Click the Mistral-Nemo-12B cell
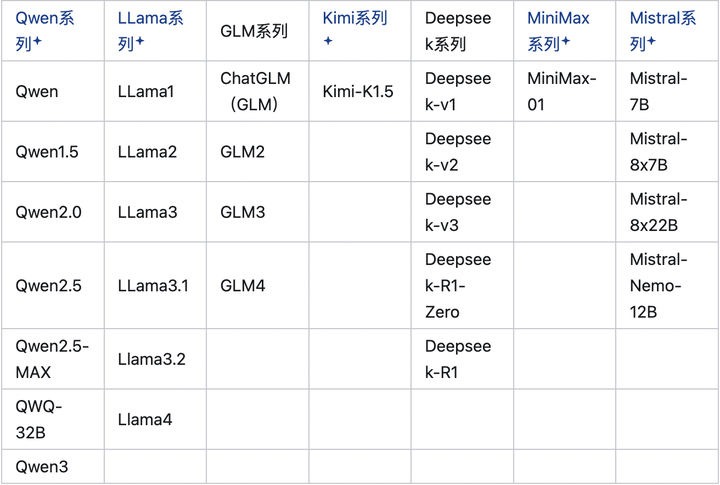 (658, 285)
